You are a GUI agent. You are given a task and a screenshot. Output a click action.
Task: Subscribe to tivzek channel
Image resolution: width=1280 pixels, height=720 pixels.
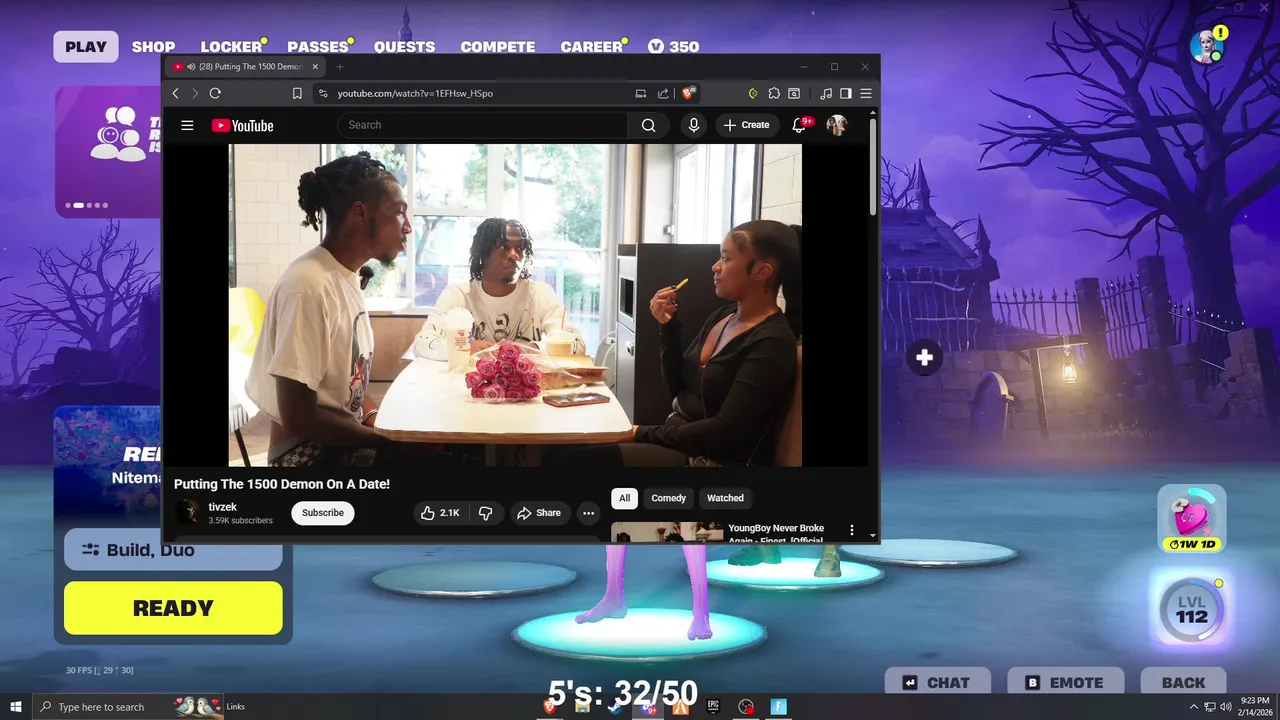click(x=323, y=513)
